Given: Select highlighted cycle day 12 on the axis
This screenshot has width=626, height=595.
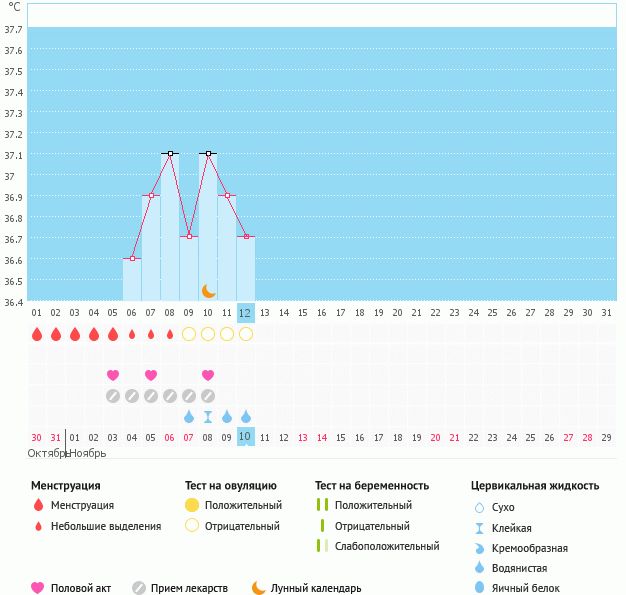Looking at the screenshot, I should (x=246, y=313).
